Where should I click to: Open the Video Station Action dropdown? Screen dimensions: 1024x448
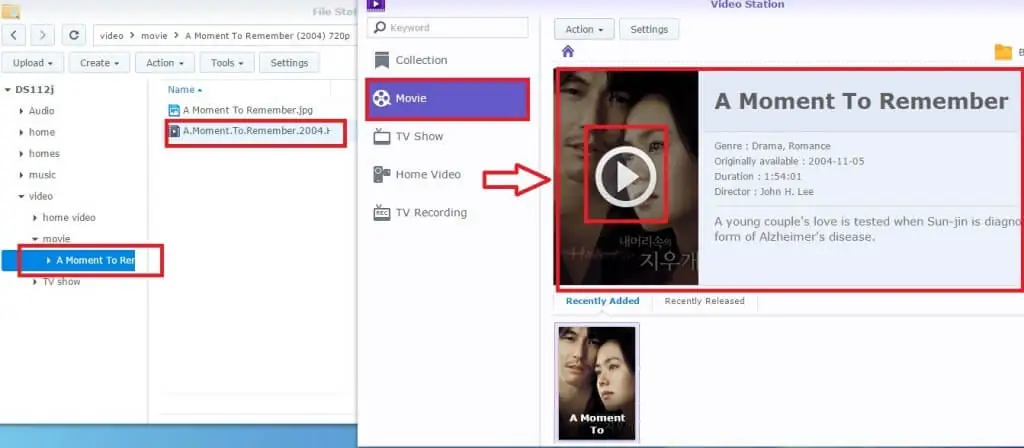tap(584, 29)
